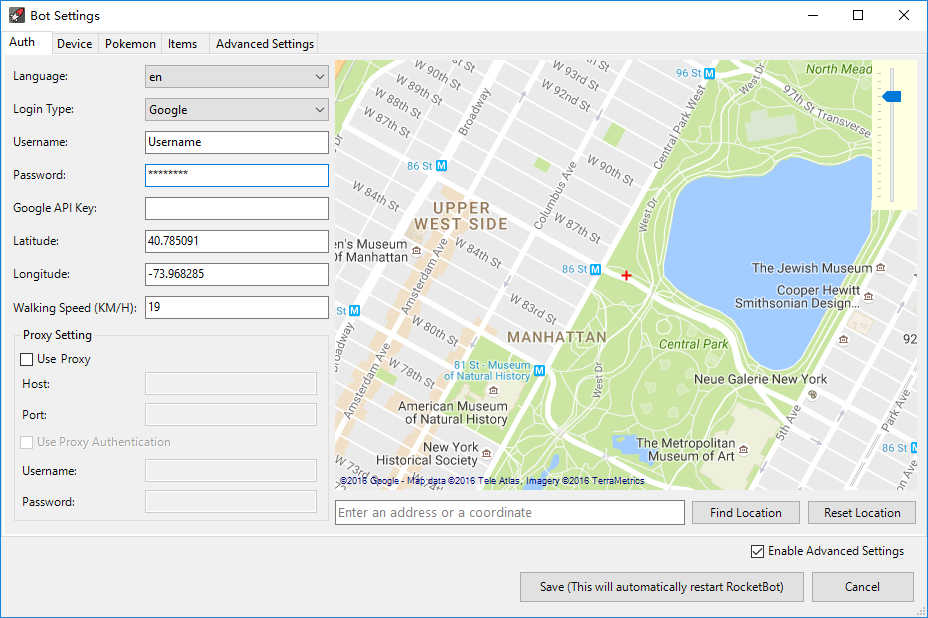The width and height of the screenshot is (928, 618).
Task: Open the Advanced Settings tab
Action: tap(265, 43)
